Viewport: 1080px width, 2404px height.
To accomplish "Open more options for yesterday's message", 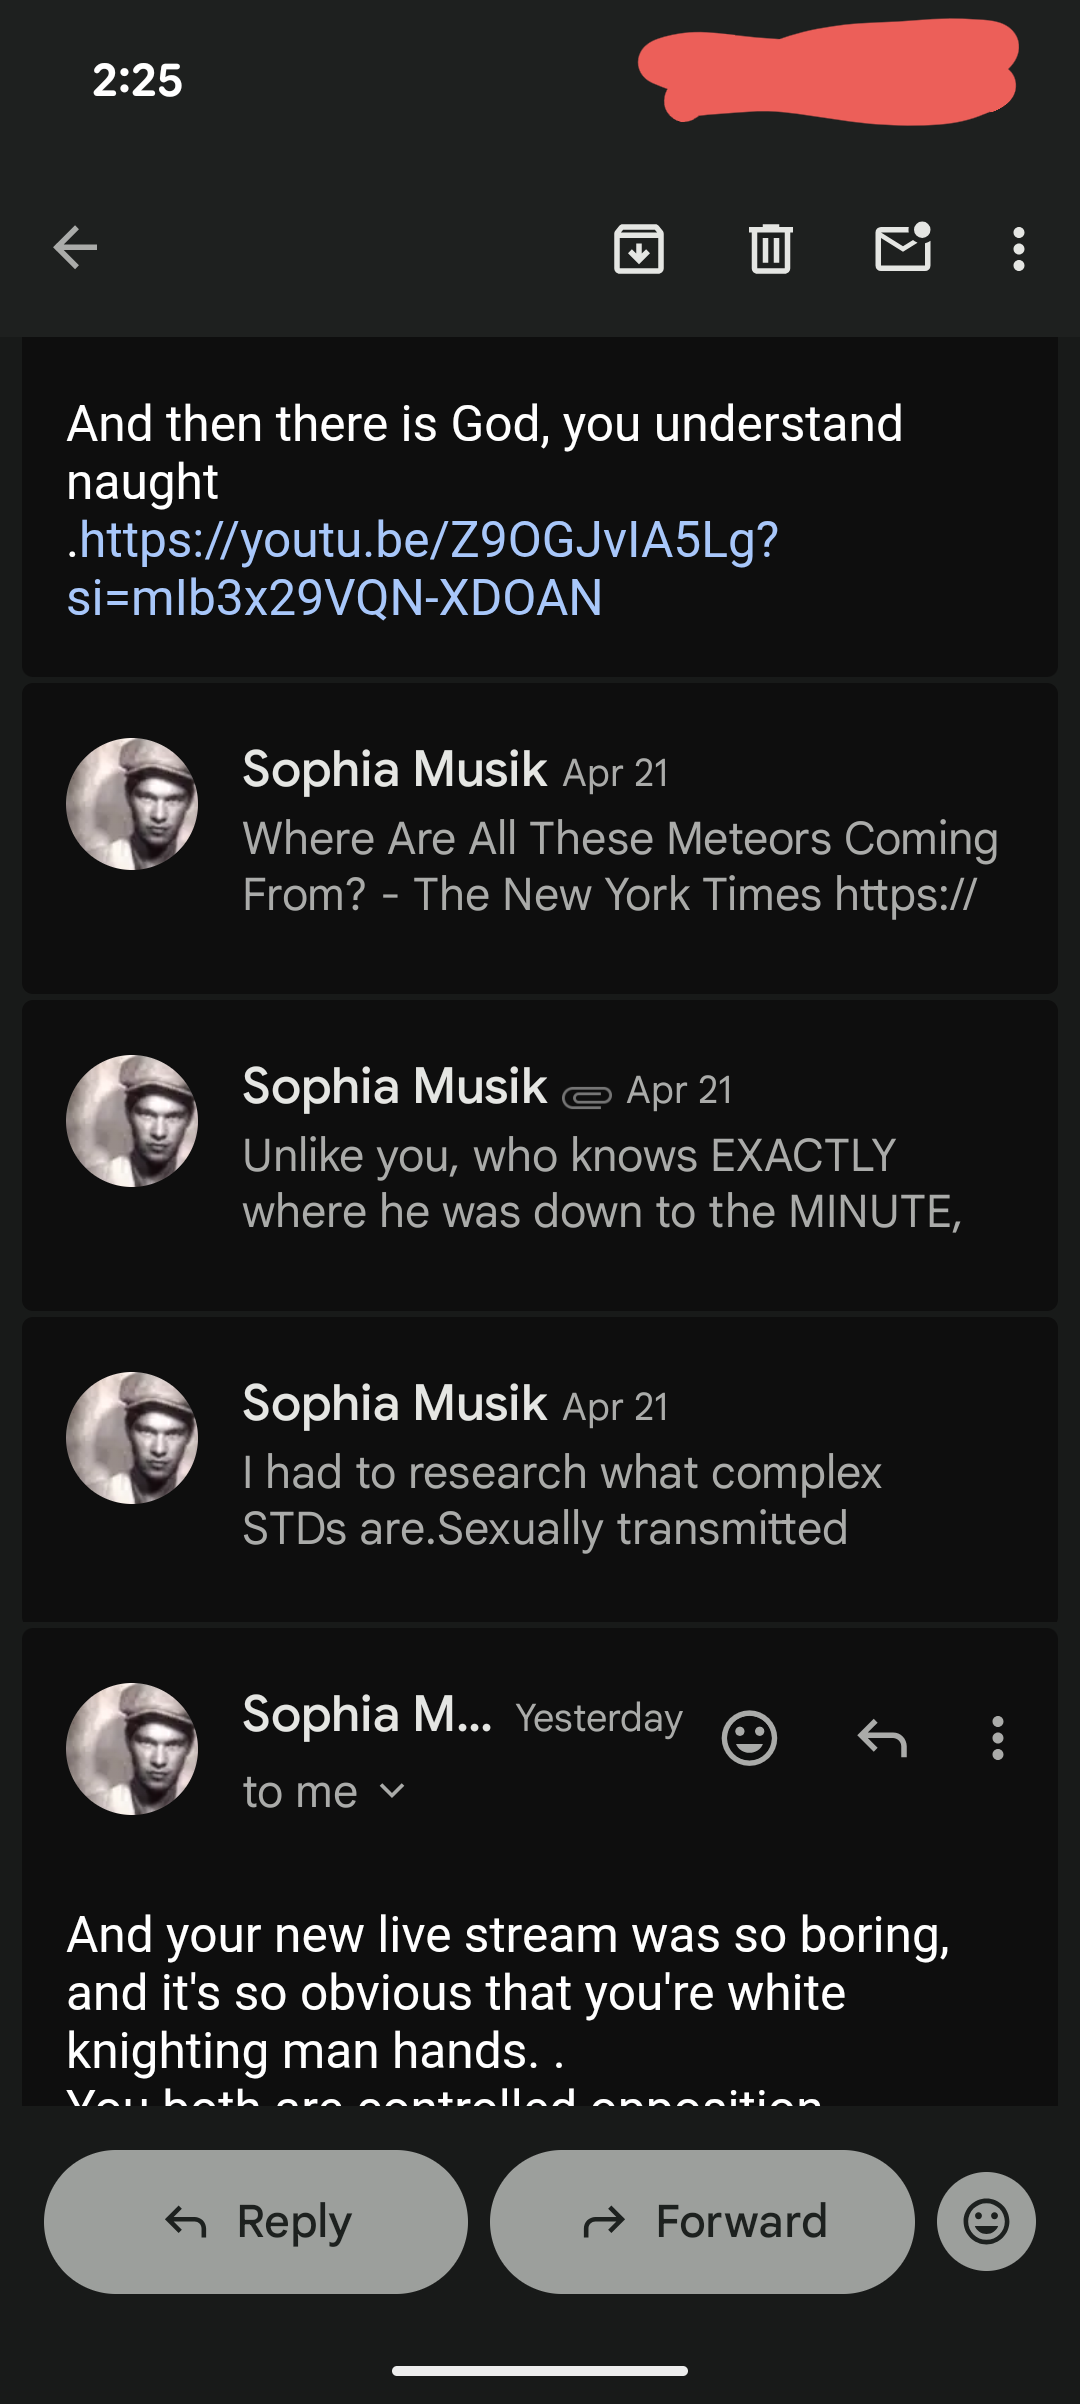I will [997, 1738].
